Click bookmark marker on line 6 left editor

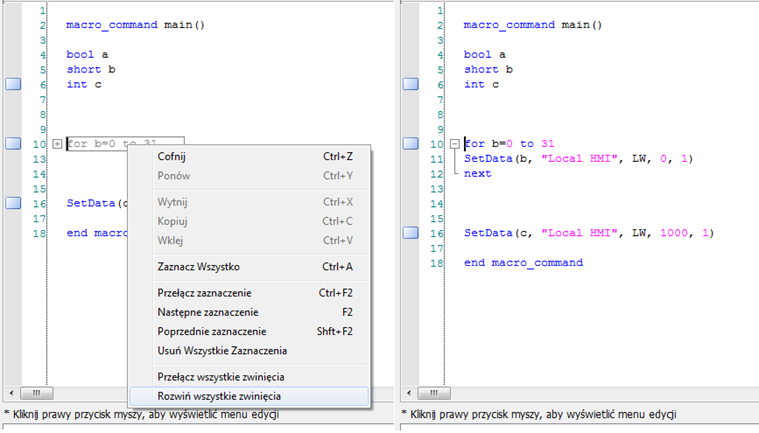(13, 84)
